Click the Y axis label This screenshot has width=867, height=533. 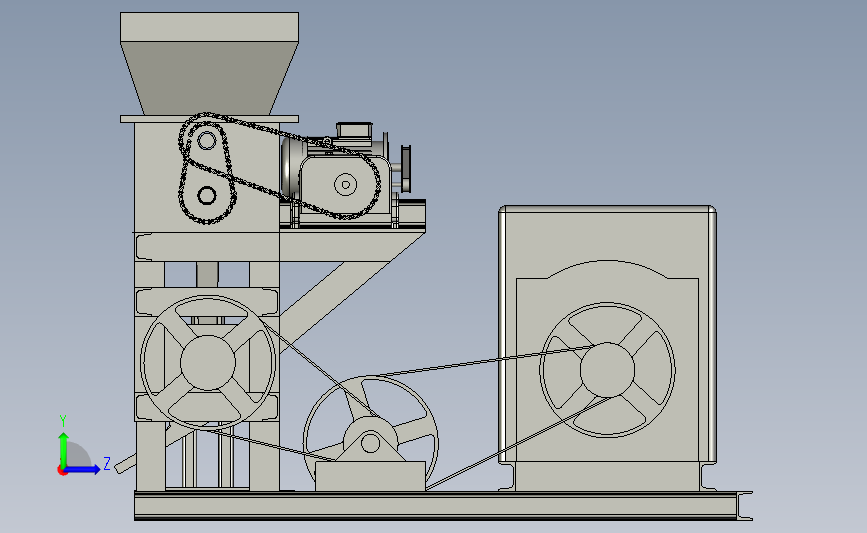click(x=63, y=421)
